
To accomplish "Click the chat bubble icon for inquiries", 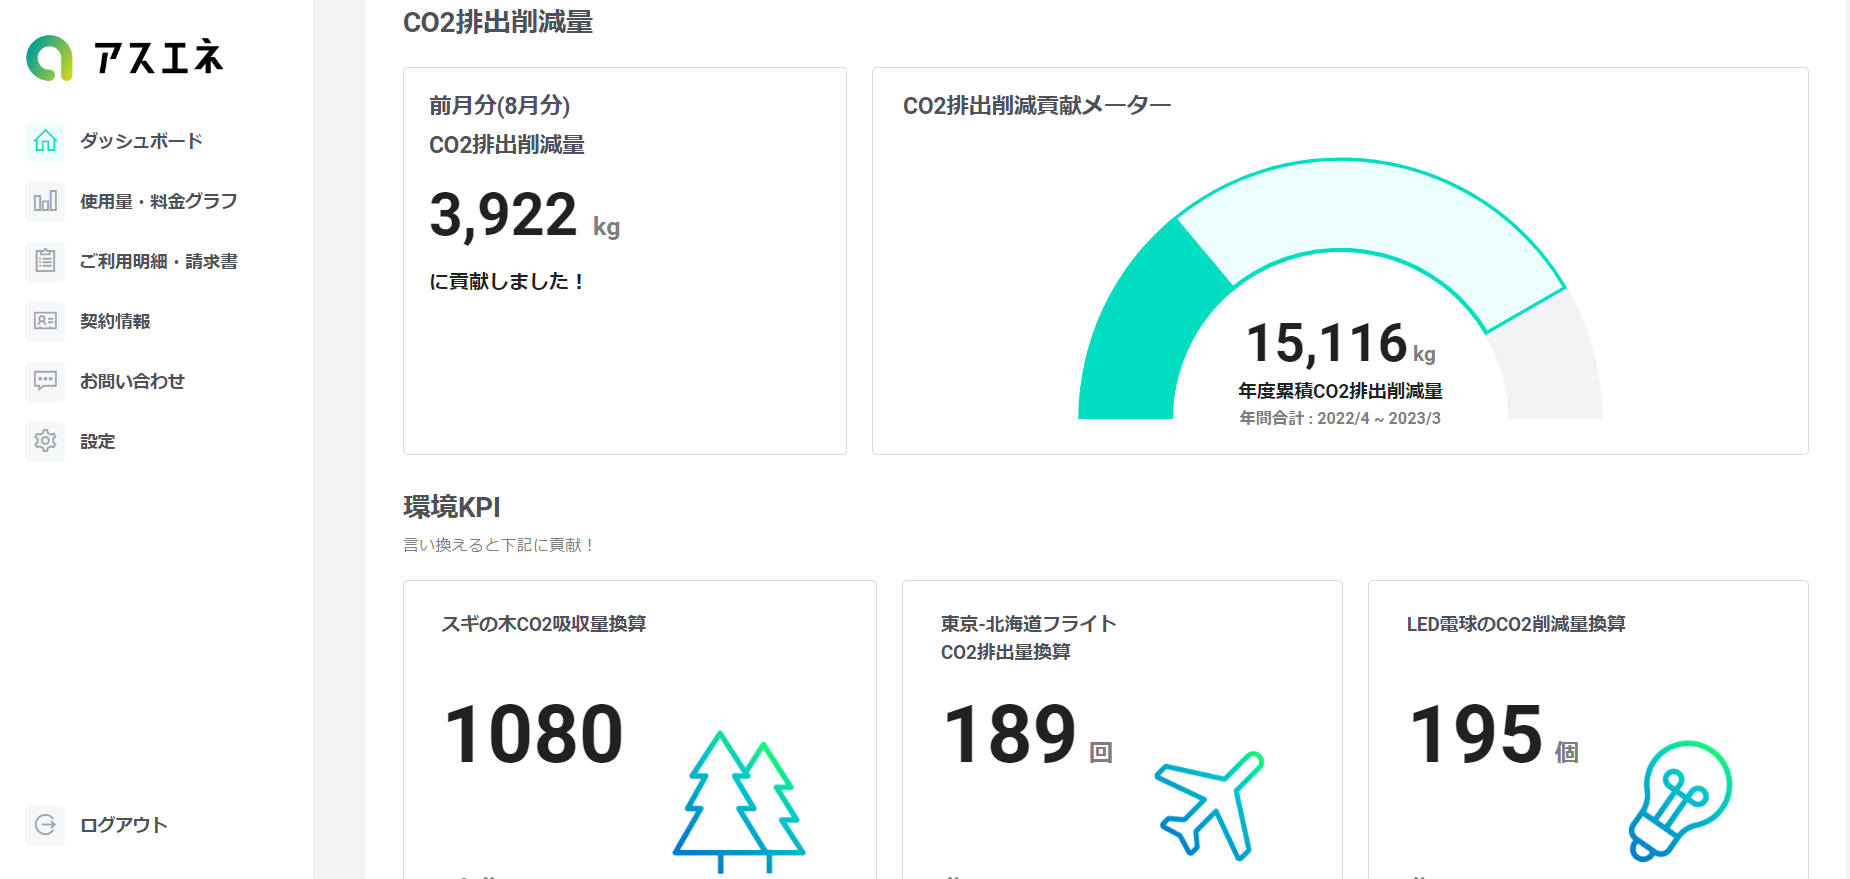I will point(45,381).
